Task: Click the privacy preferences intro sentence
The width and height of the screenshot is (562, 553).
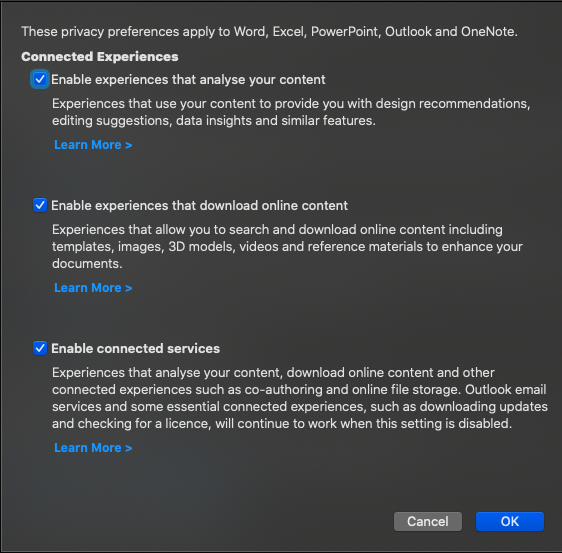Action: pyautogui.click(x=269, y=32)
